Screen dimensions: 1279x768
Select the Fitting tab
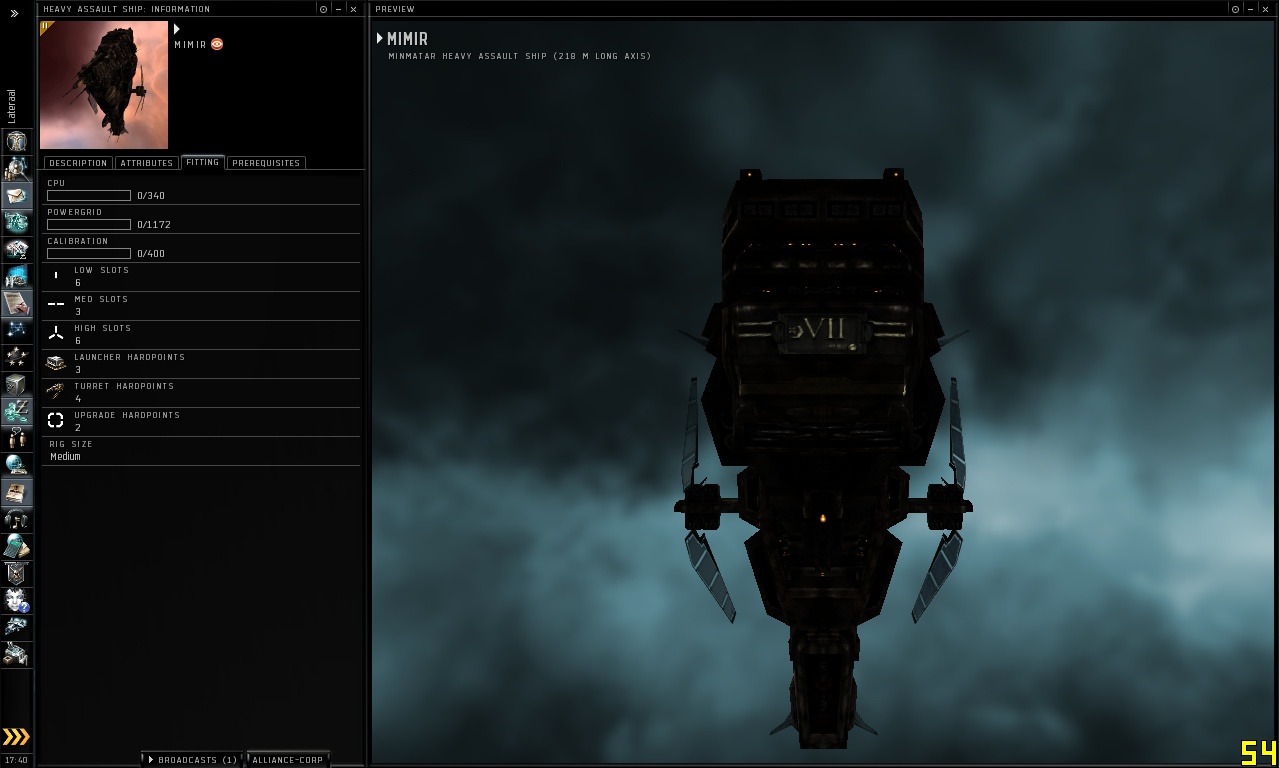pos(203,162)
